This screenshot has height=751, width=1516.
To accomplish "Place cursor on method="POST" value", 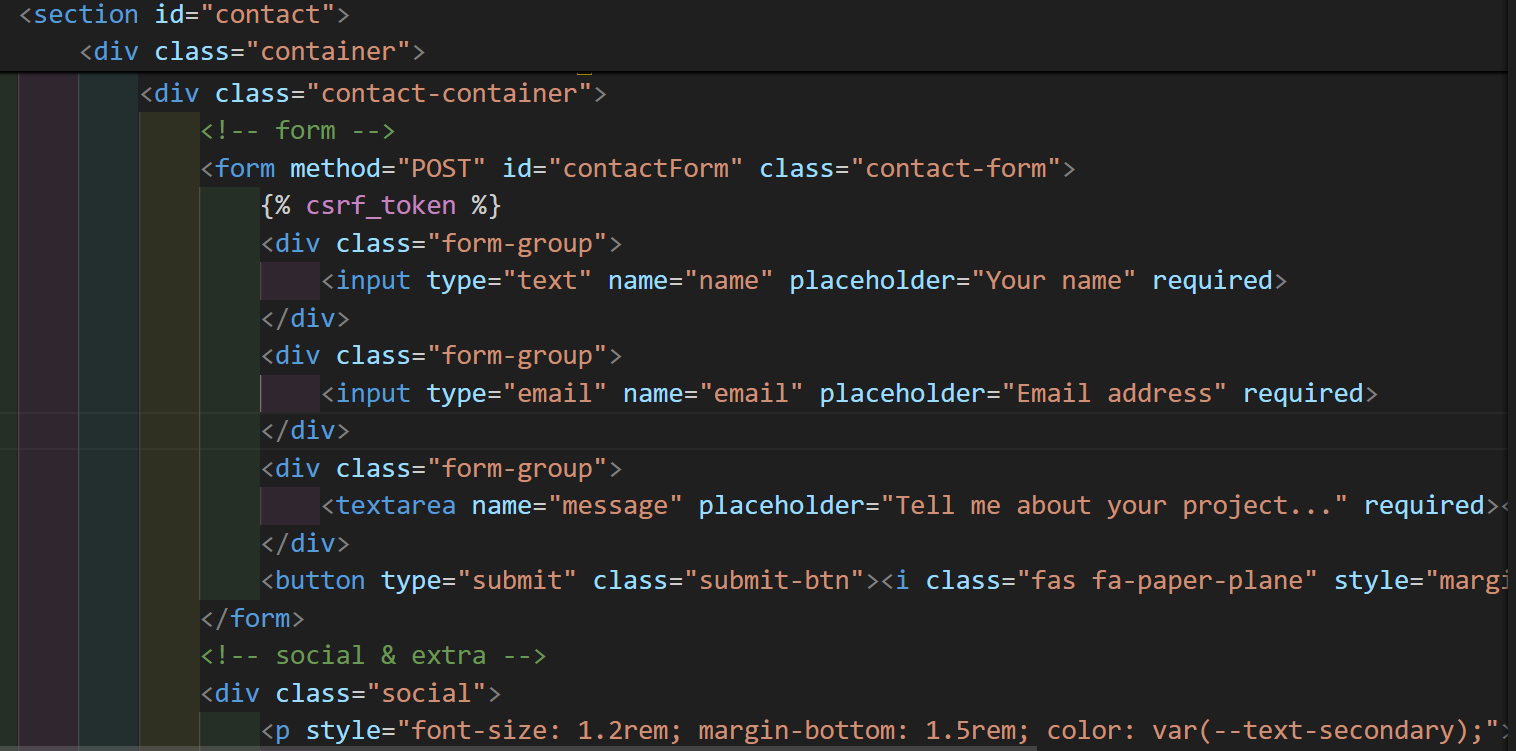I will pyautogui.click(x=441, y=168).
